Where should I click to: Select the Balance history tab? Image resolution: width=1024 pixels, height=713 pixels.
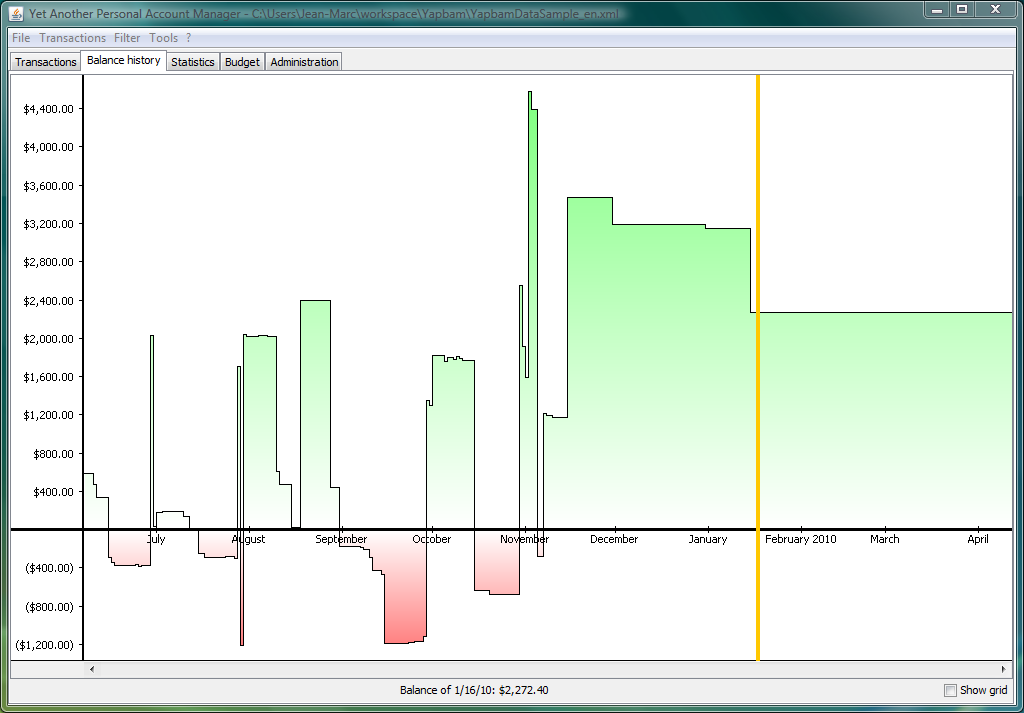pos(123,60)
